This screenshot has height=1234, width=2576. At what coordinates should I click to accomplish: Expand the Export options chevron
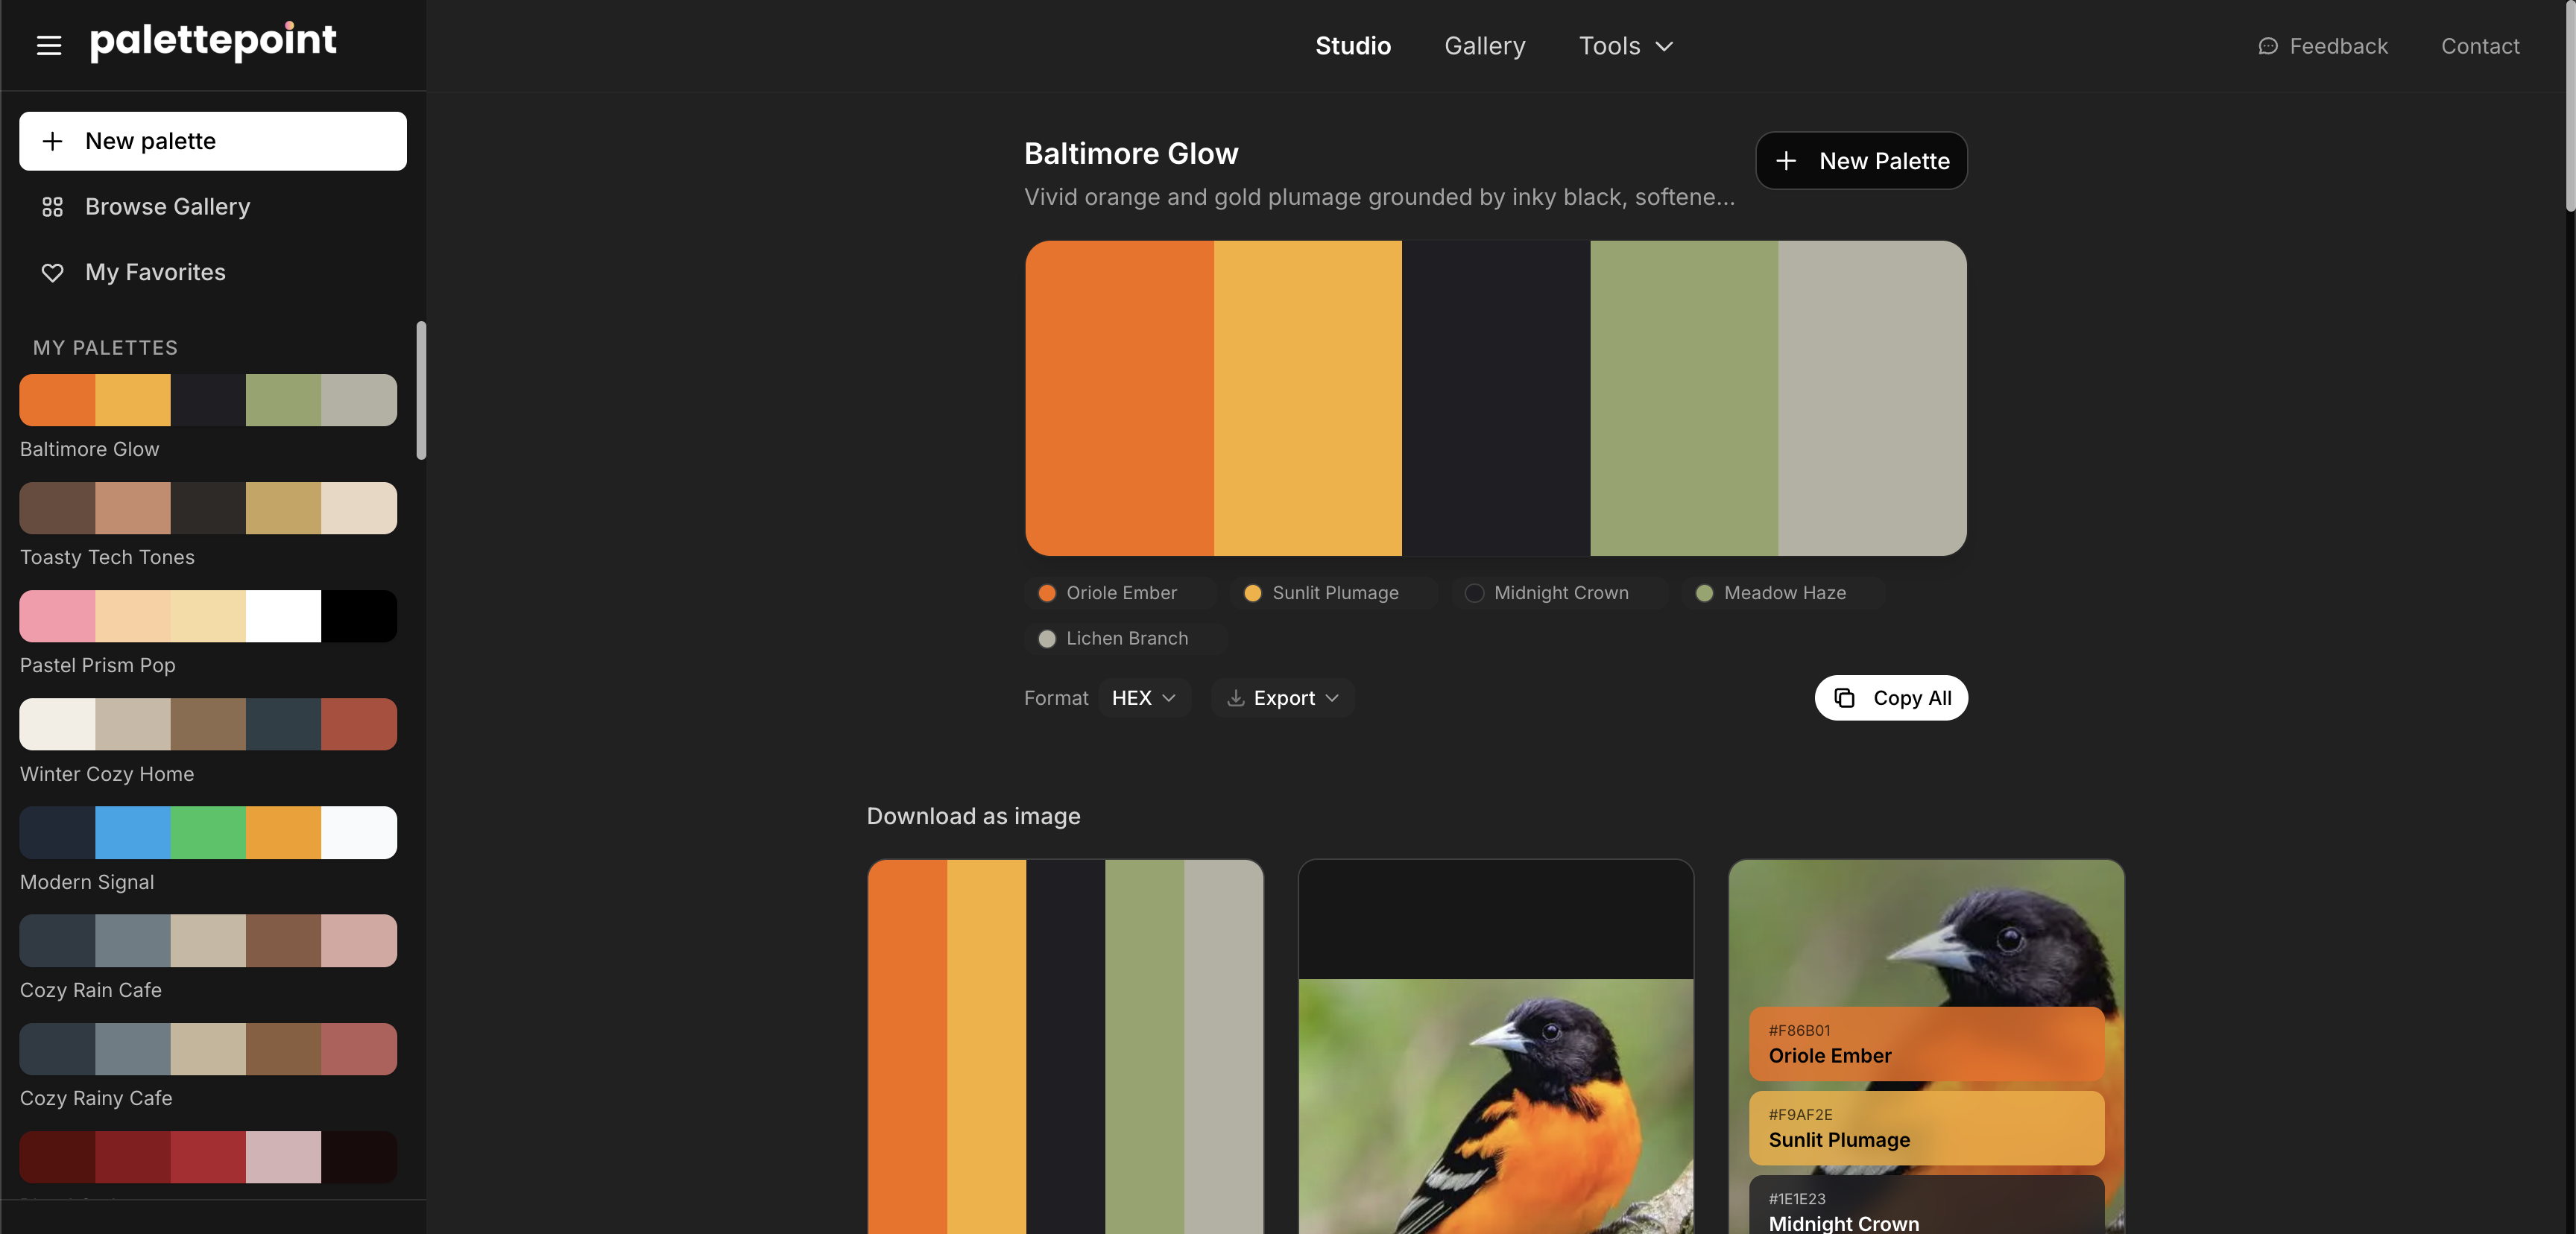pos(1333,698)
